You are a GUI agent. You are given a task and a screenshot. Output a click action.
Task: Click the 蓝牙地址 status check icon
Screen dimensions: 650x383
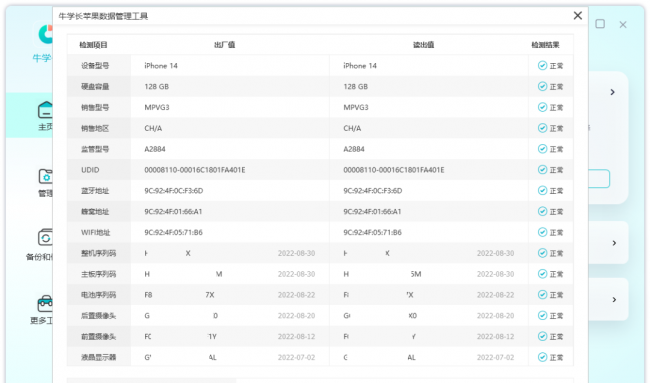(542, 190)
